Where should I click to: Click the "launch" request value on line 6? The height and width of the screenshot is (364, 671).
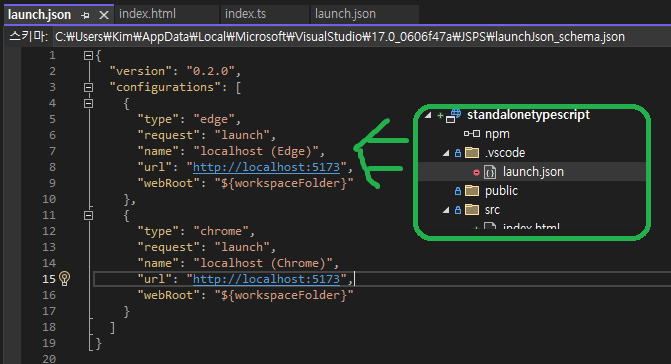point(242,135)
